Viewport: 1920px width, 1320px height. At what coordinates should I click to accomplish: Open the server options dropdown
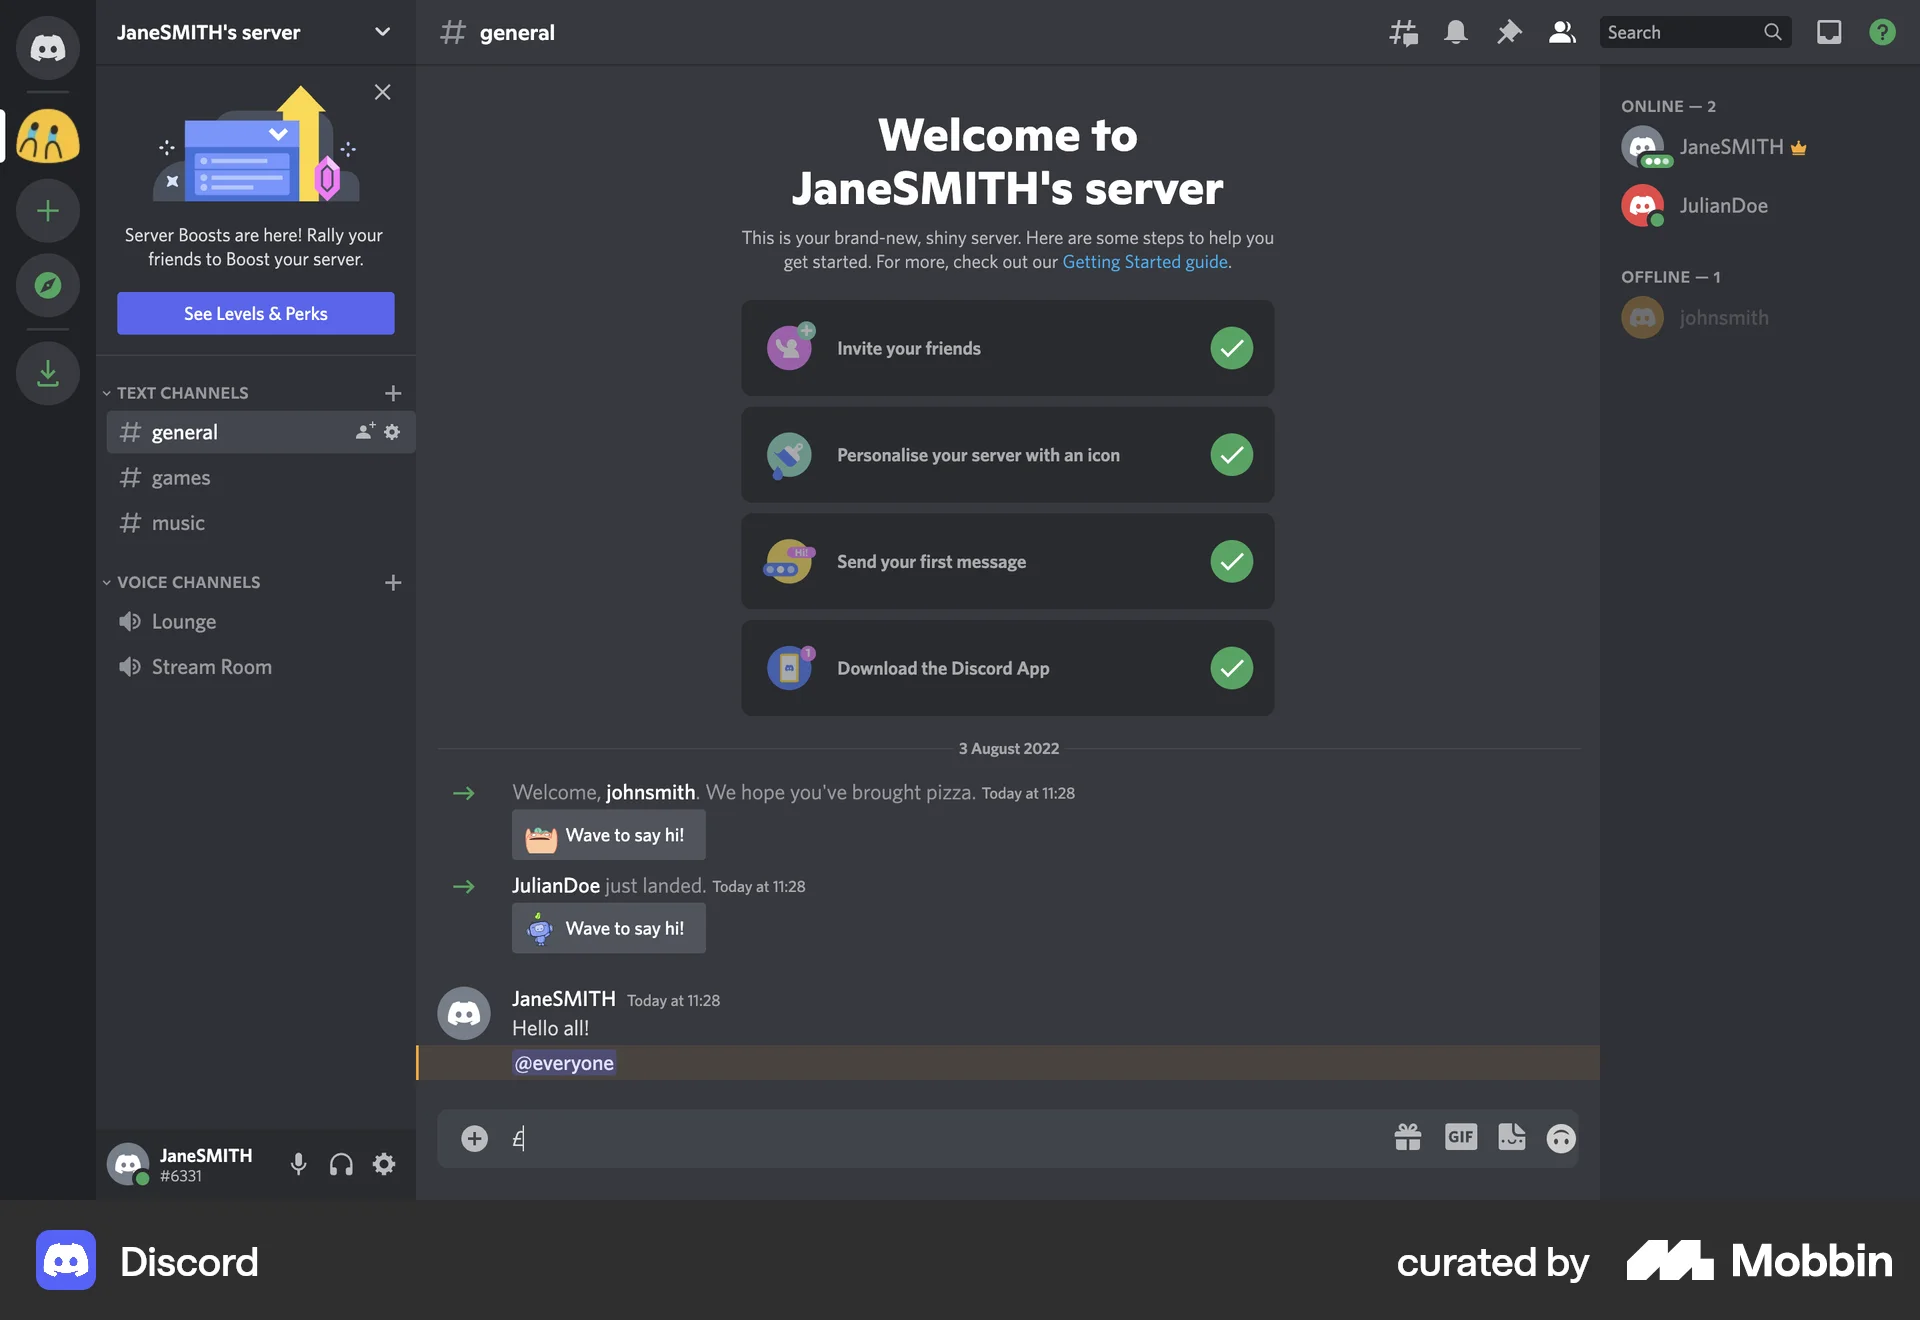pos(382,32)
